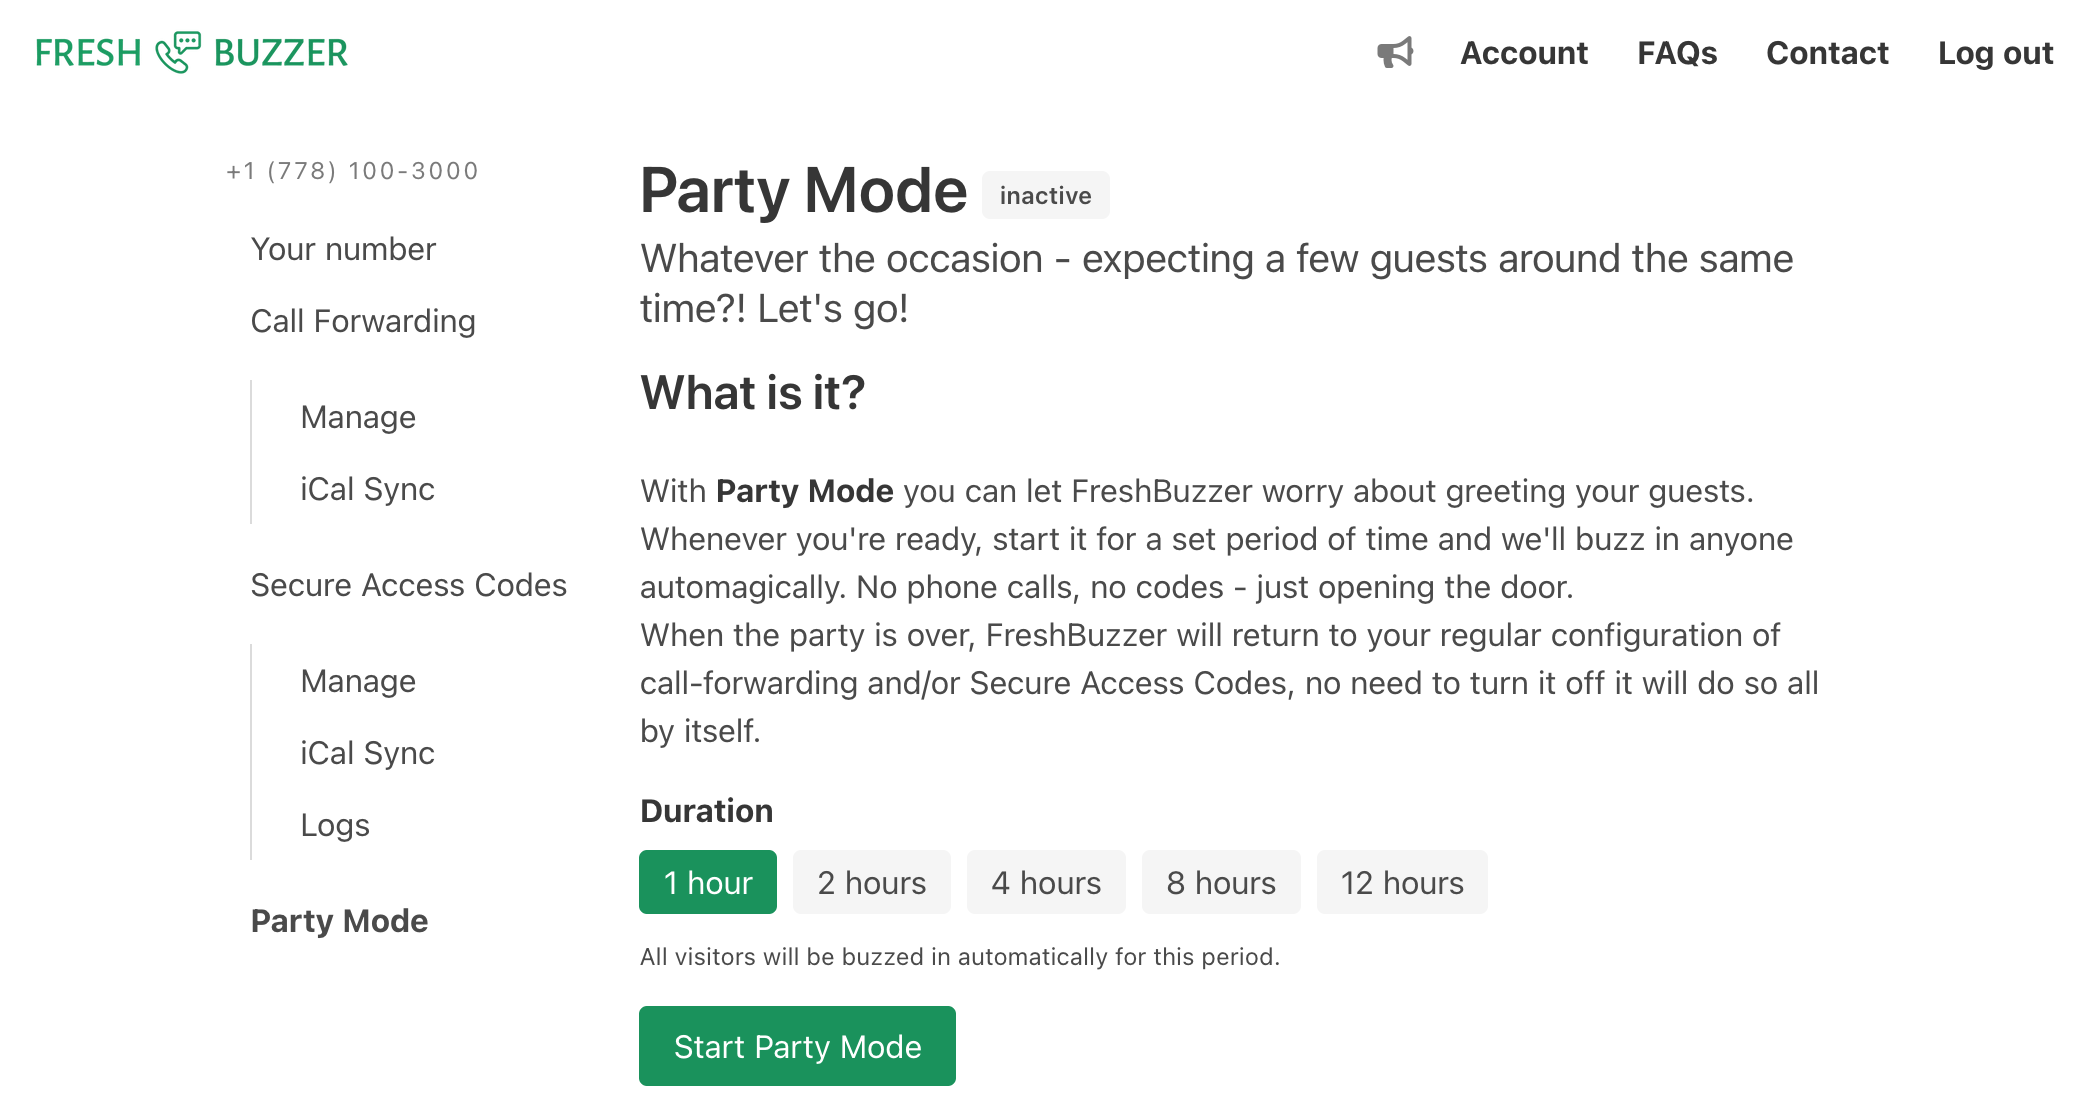This screenshot has height=1118, width=2076.
Task: Select the 1 hour duration option
Action: 708,882
